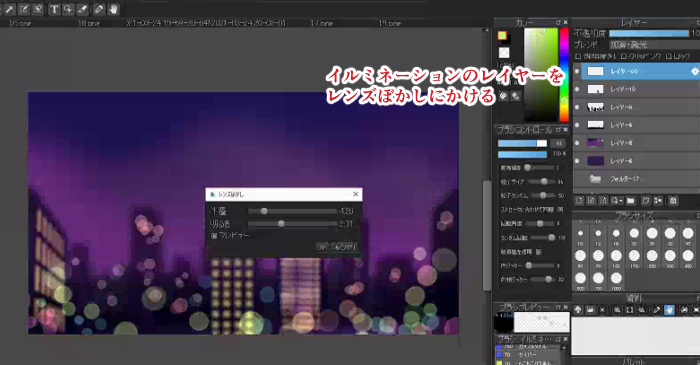Select the Select Eraser tool
Image resolution: width=700 pixels, height=365 pixels.
click(x=38, y=9)
